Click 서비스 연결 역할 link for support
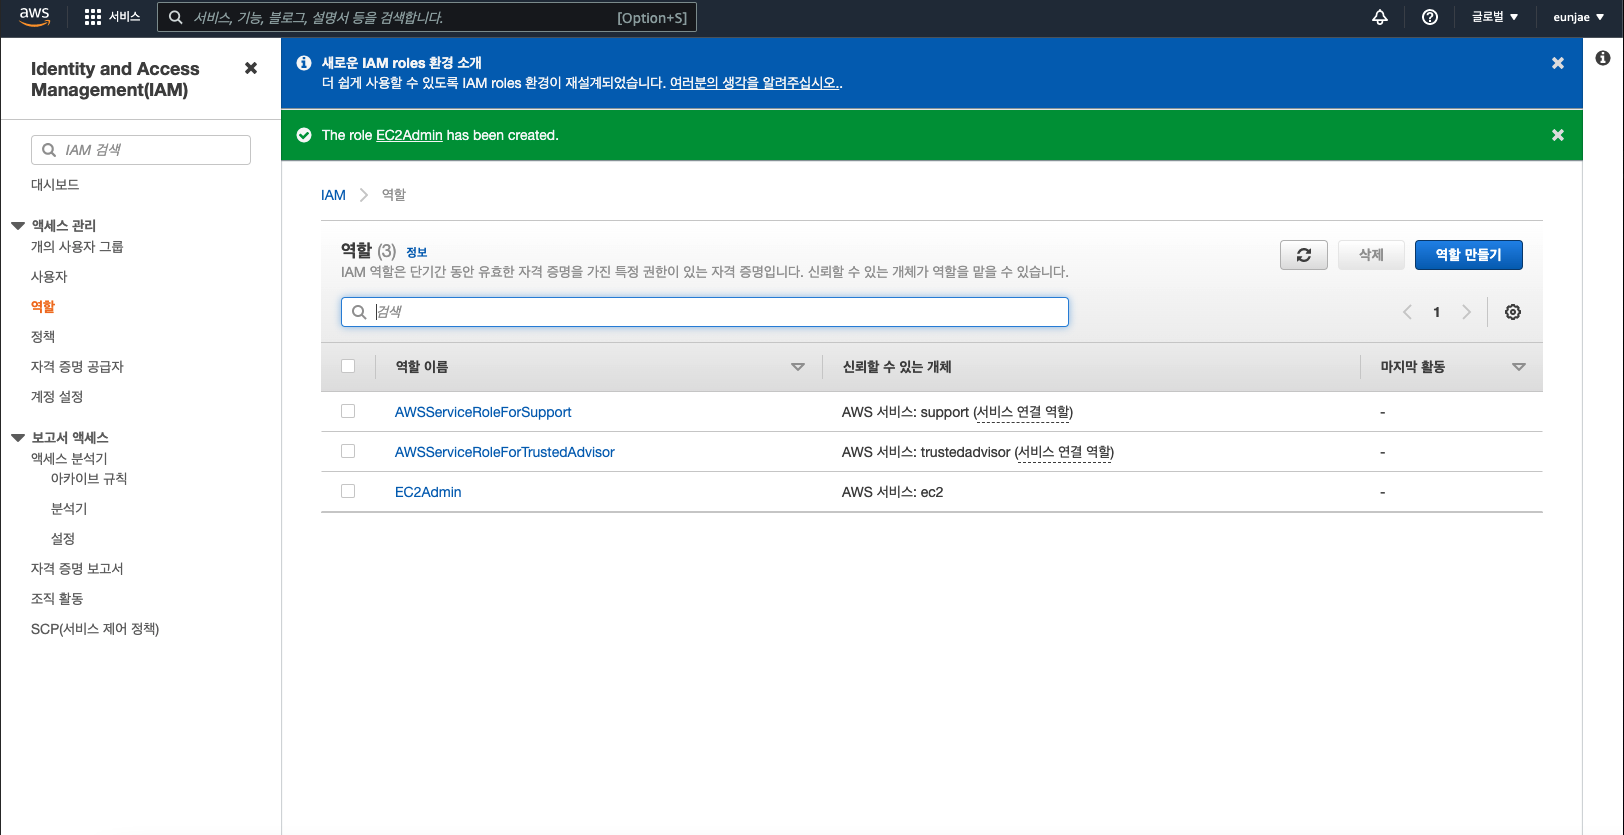This screenshot has width=1624, height=835. click(x=1023, y=412)
